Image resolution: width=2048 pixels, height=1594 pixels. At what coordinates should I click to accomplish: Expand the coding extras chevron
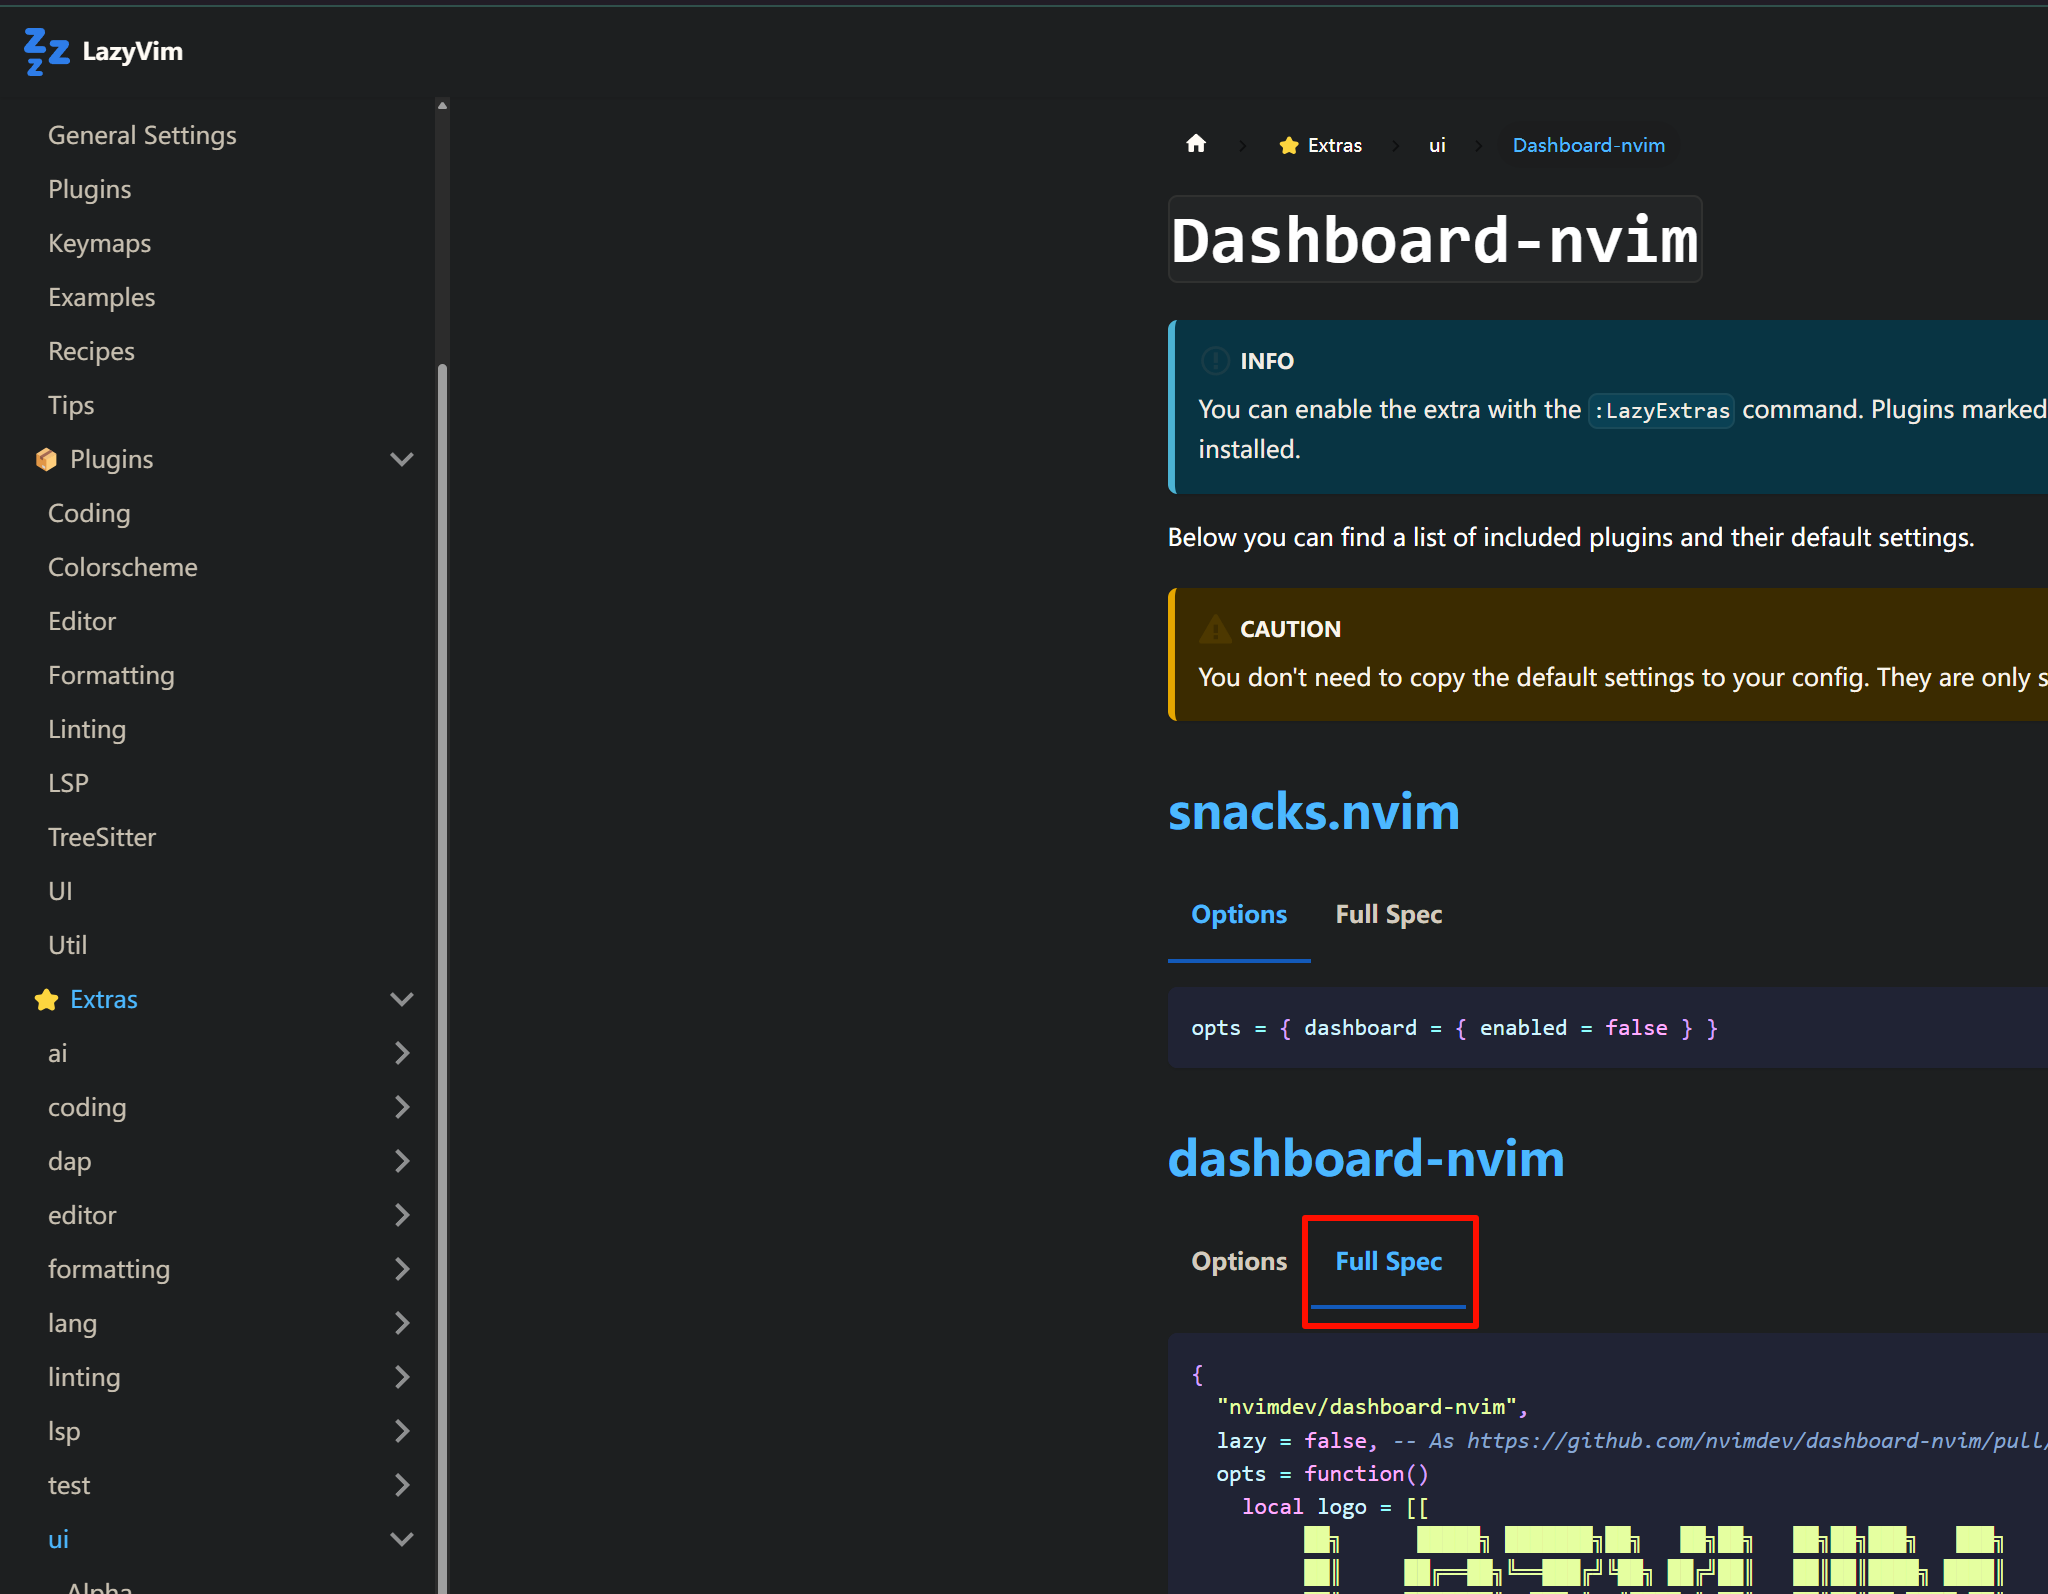click(x=402, y=1107)
